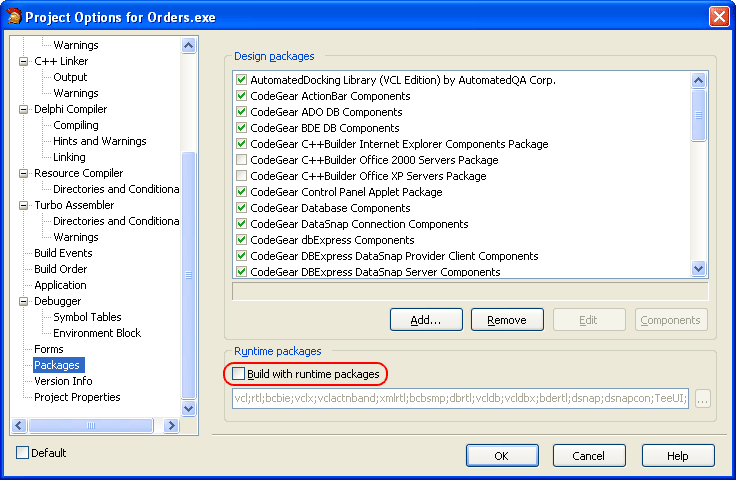
Task: Click the runtime packages ellipsis browse button
Action: click(703, 399)
